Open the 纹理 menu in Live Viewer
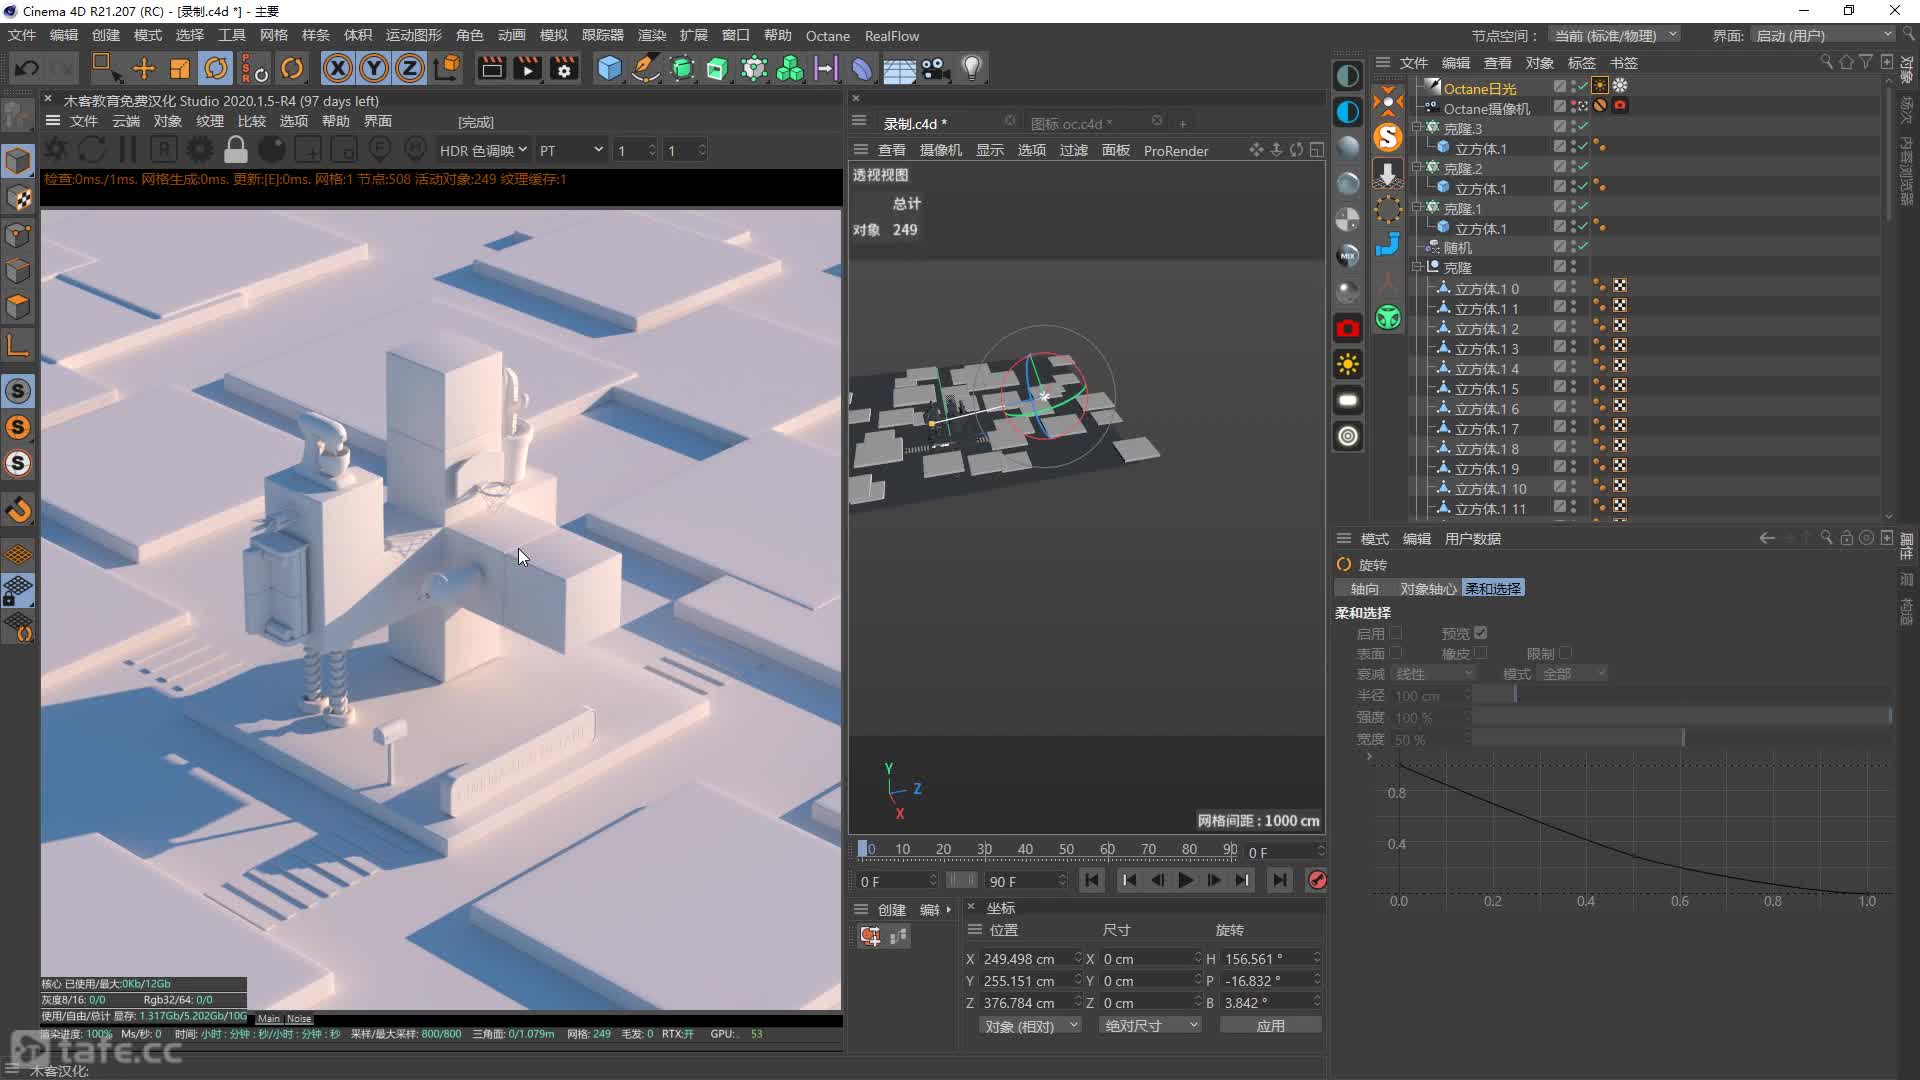 point(210,121)
